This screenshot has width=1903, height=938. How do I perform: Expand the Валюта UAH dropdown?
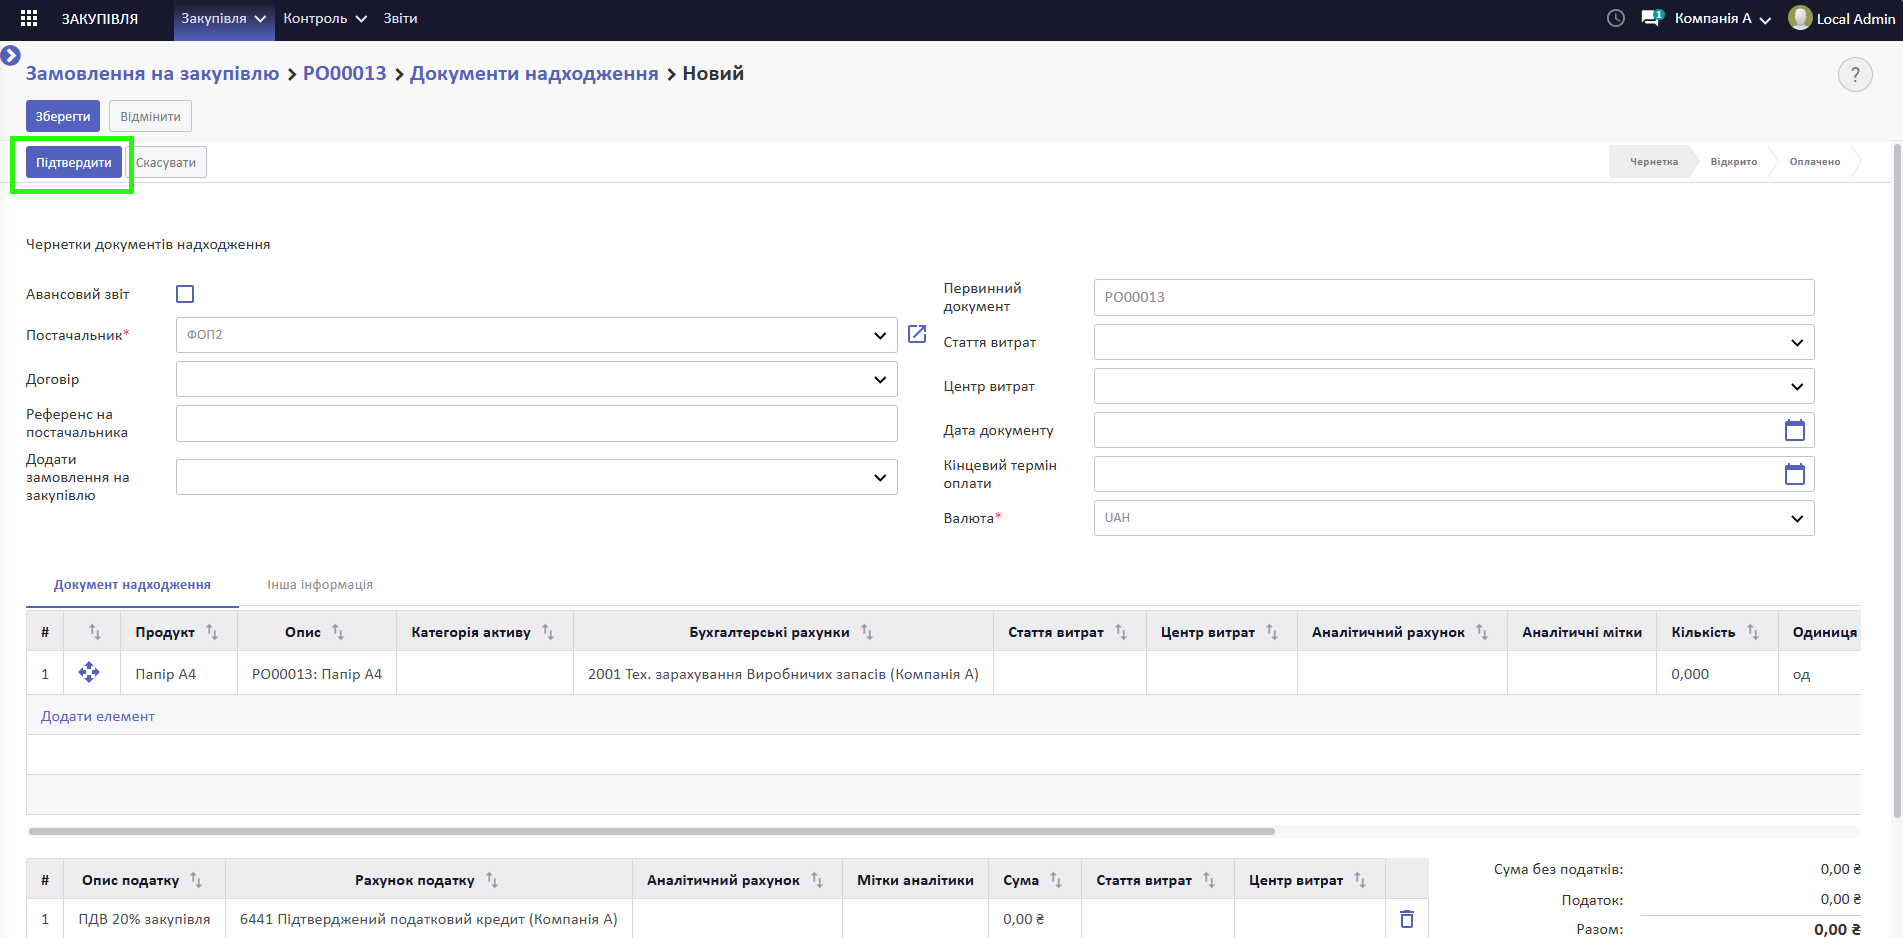pos(1797,518)
